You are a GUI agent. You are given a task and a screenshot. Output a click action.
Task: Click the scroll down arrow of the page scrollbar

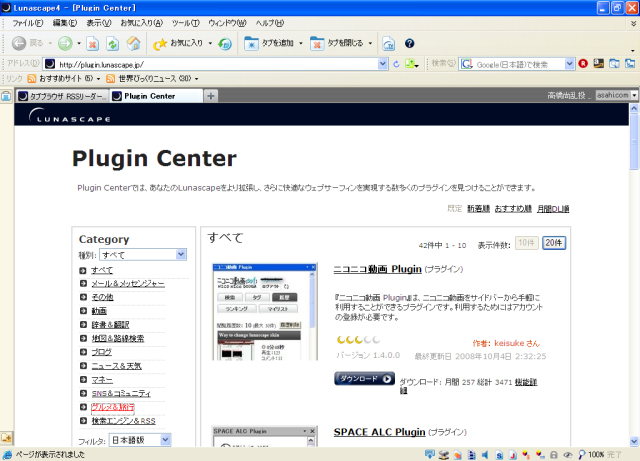(x=634, y=441)
